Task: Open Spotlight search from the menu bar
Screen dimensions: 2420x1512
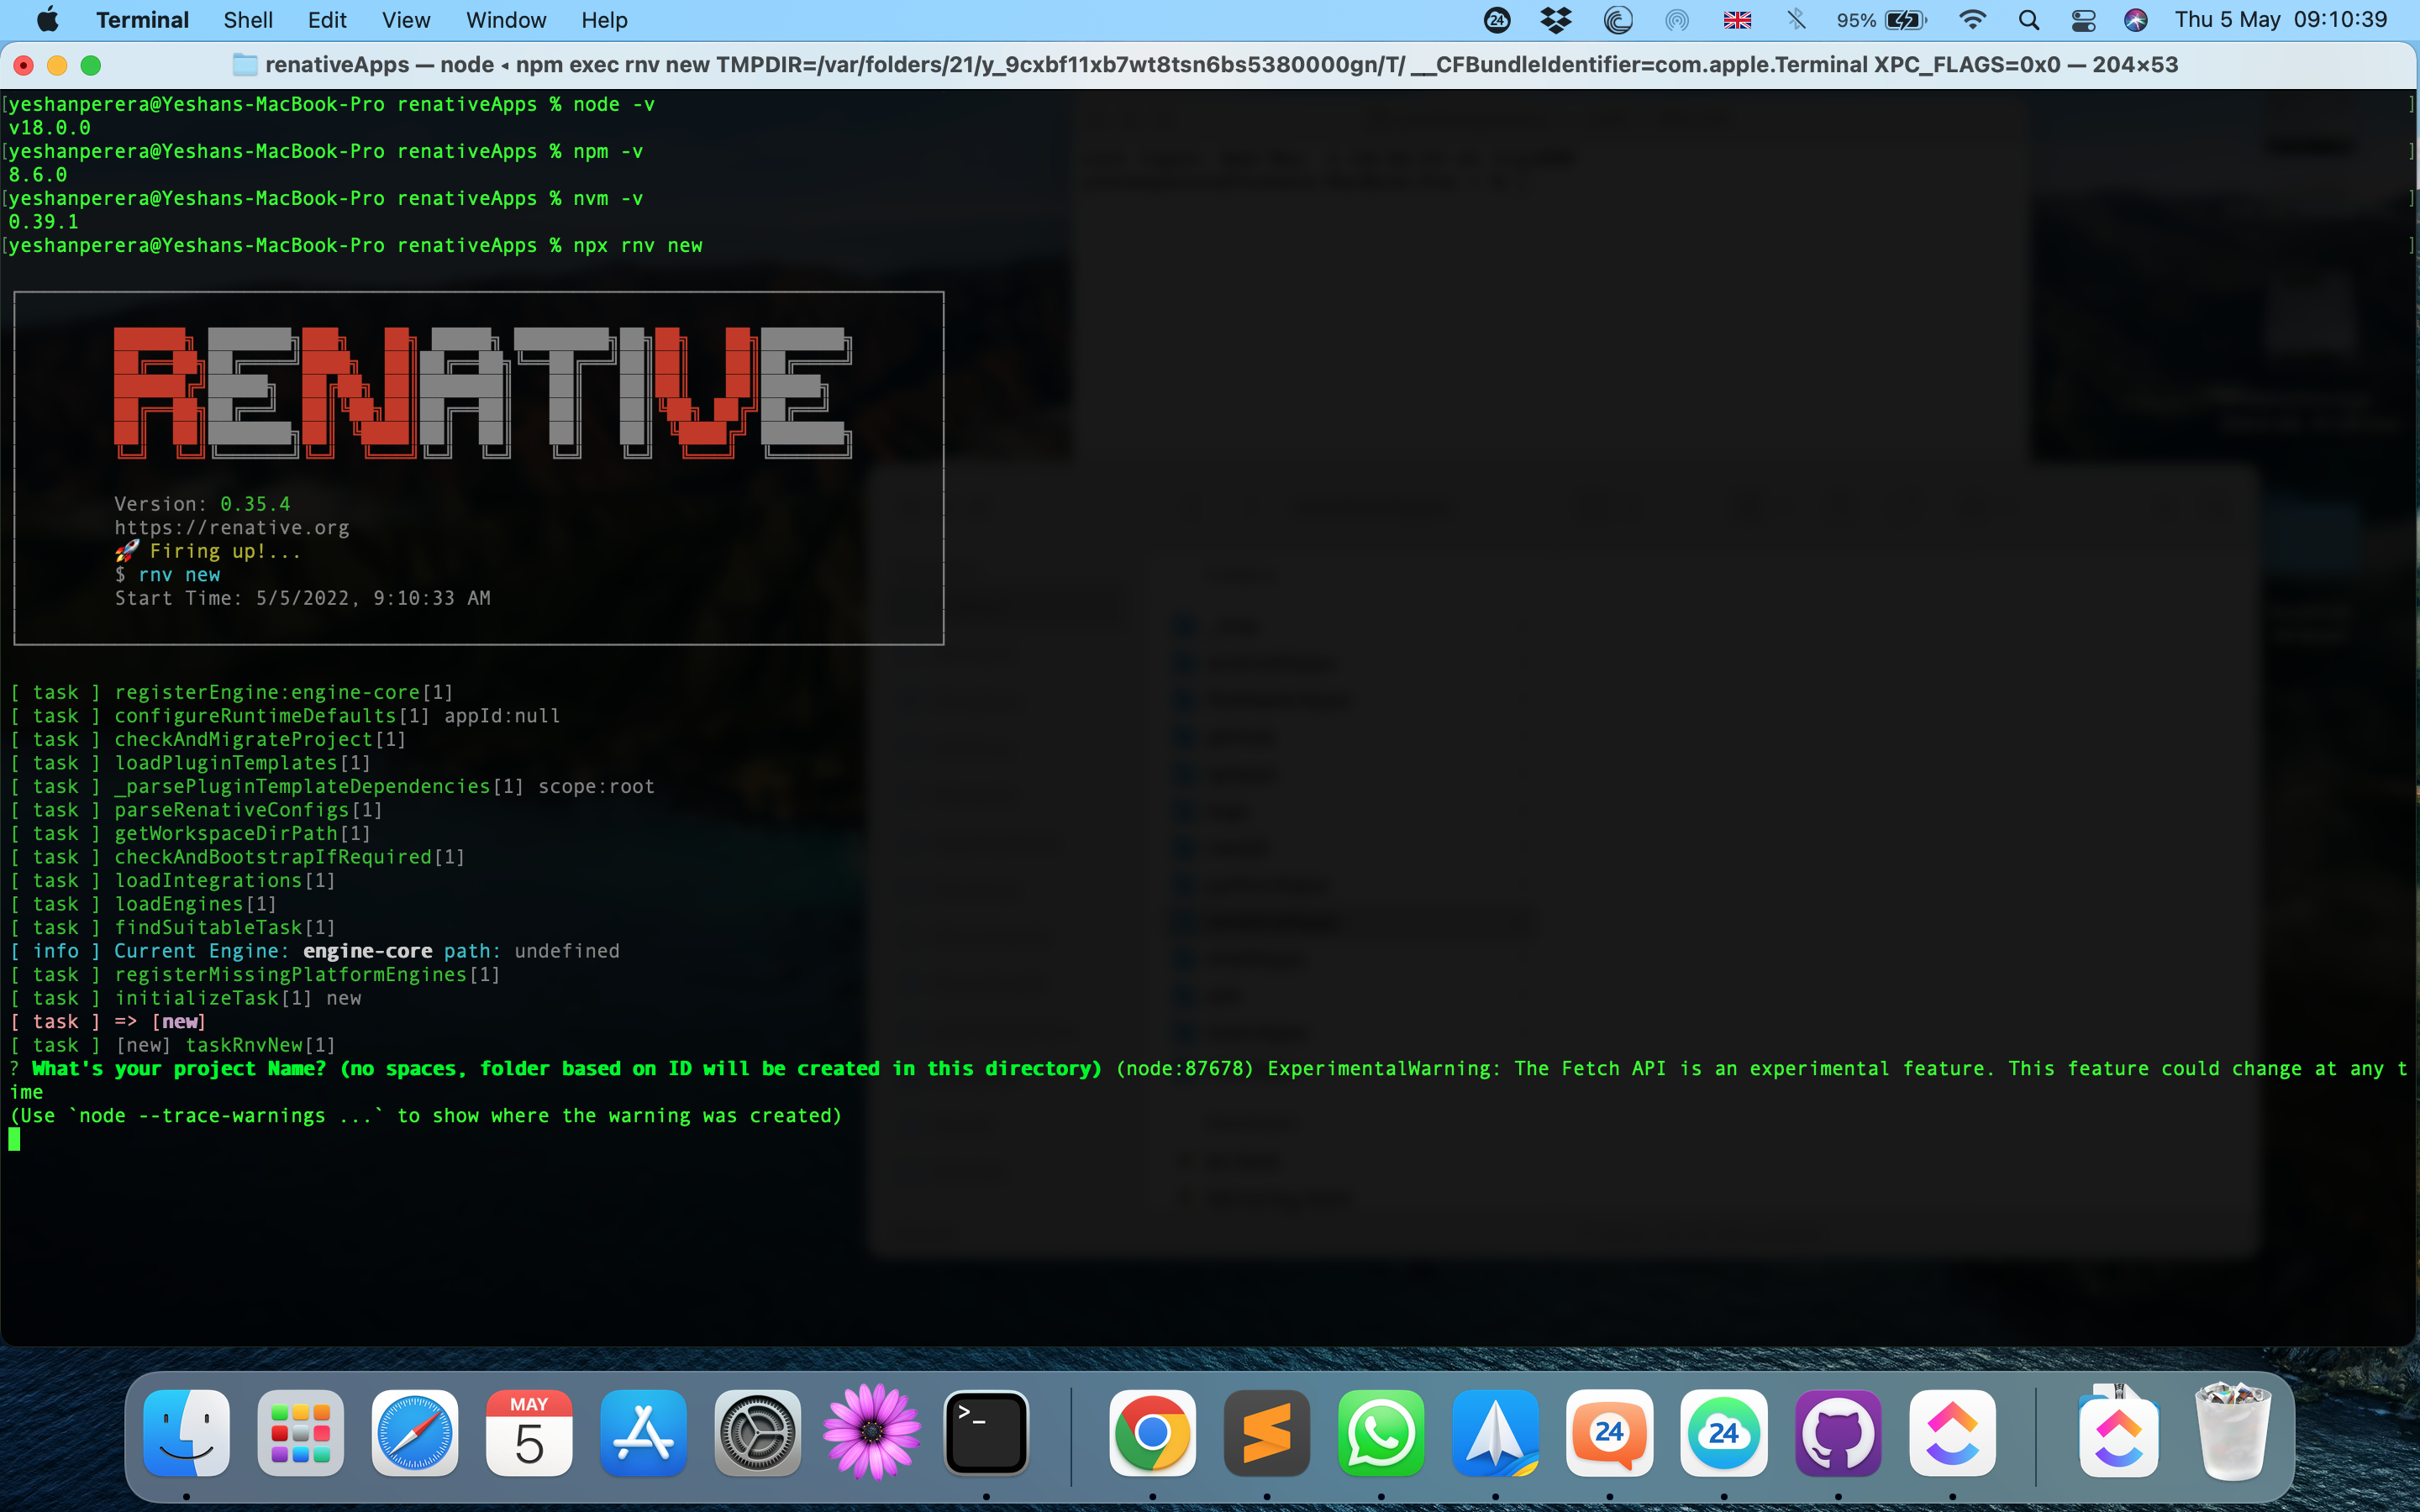Action: point(2030,20)
